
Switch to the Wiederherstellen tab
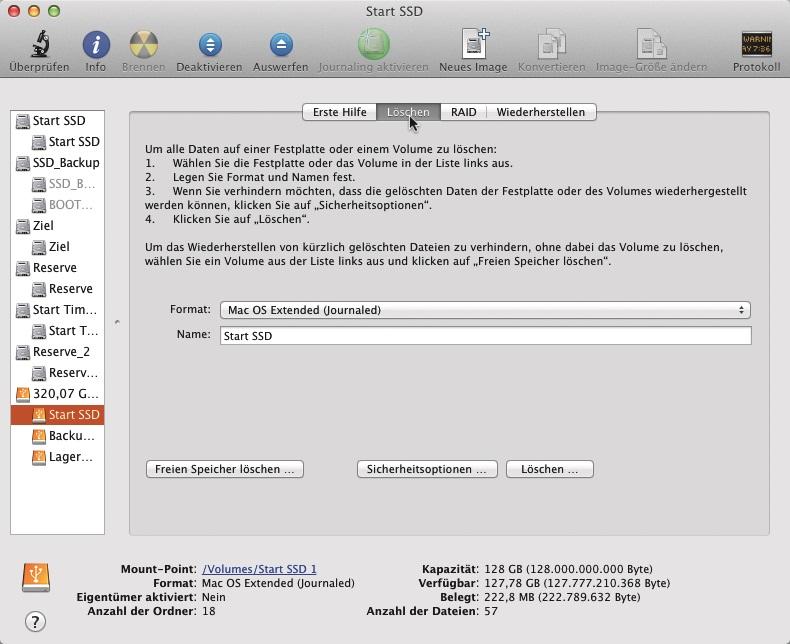[x=541, y=112]
